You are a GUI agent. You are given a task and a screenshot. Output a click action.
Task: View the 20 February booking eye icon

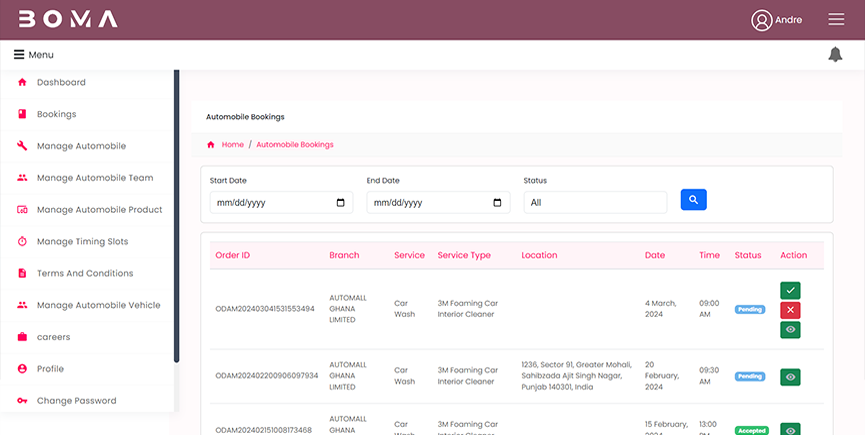[790, 377]
